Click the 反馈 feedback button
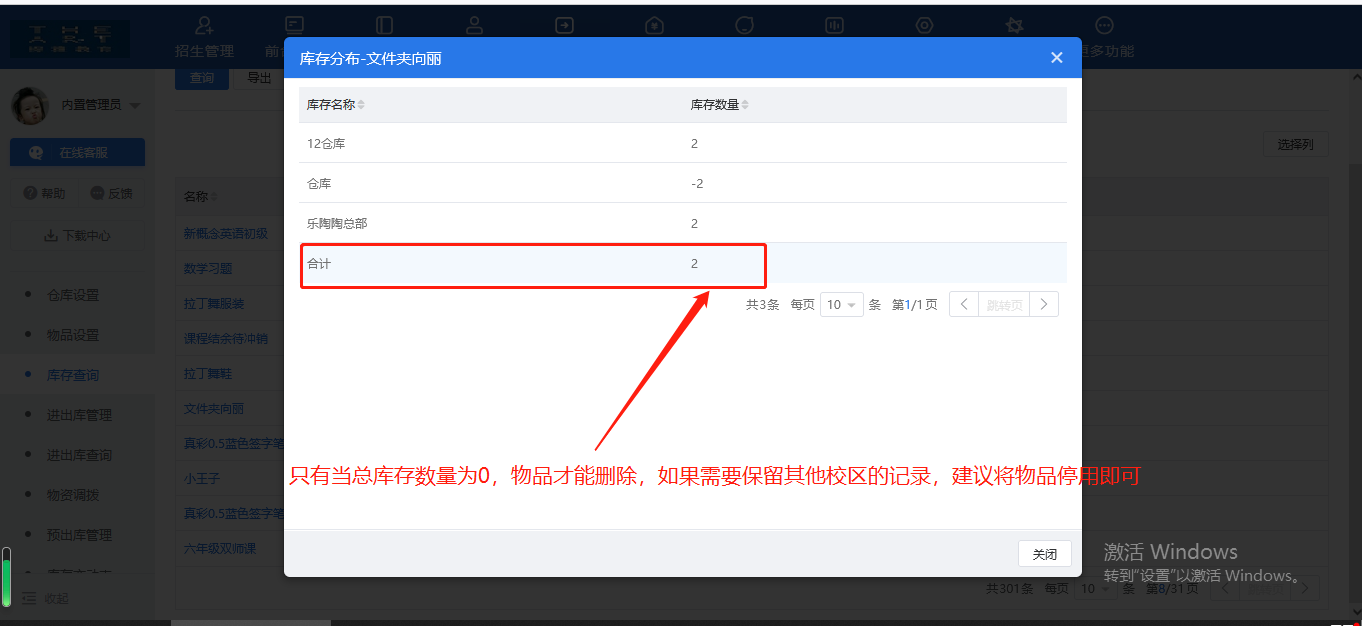 point(111,194)
